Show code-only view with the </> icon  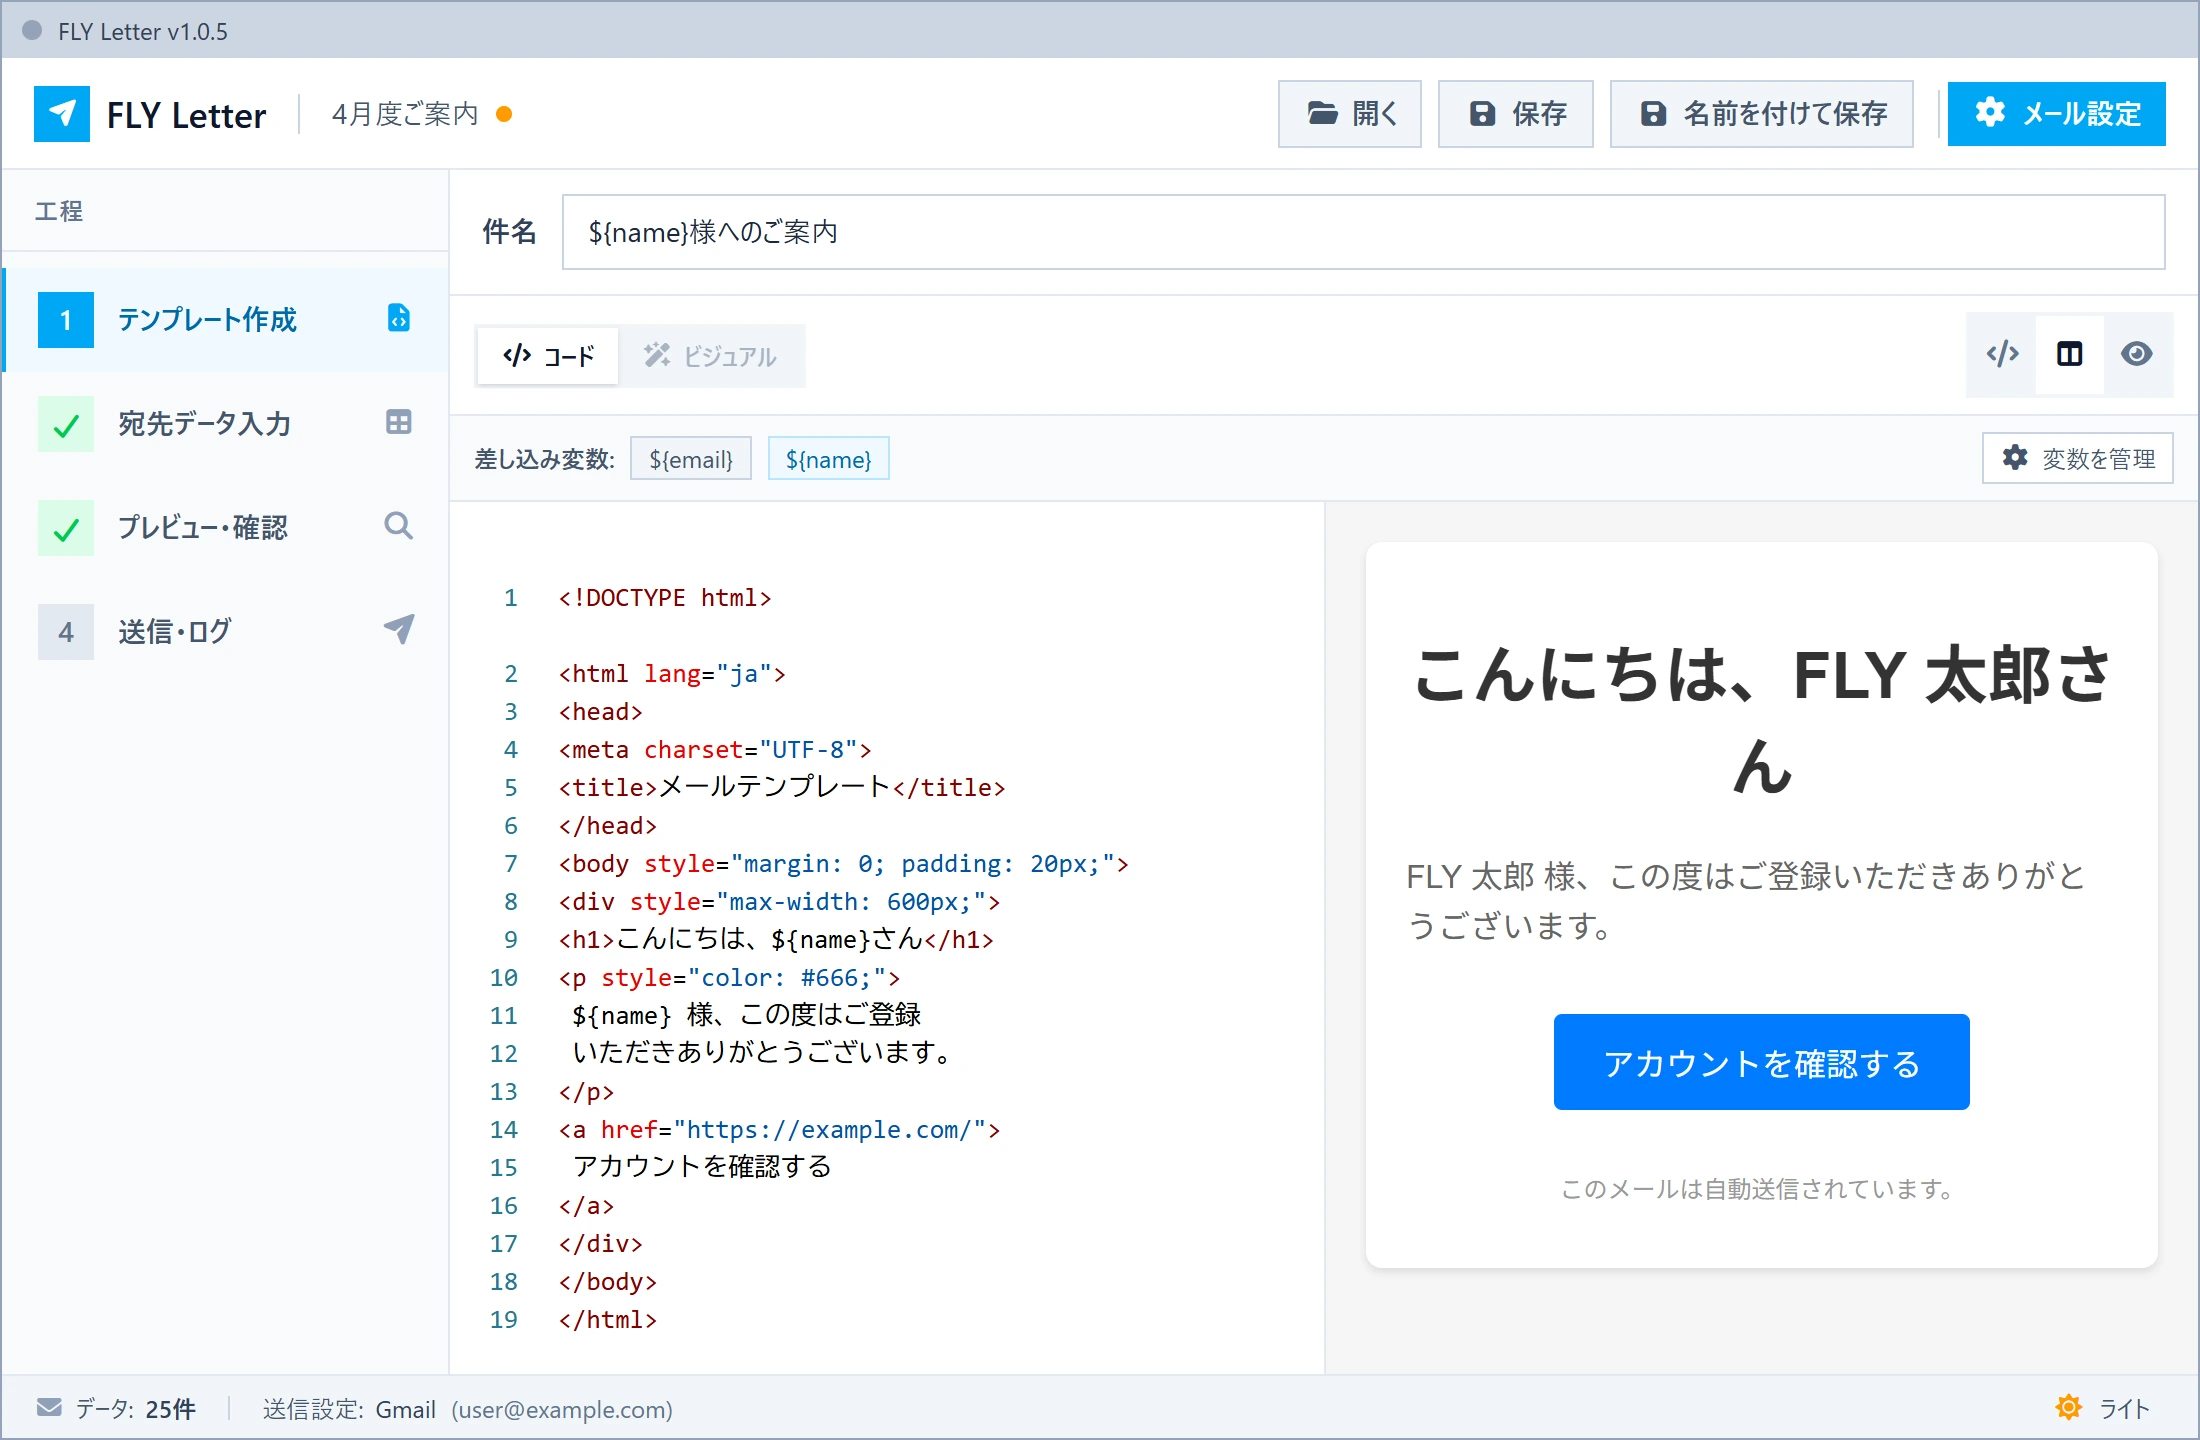[x=2003, y=354]
